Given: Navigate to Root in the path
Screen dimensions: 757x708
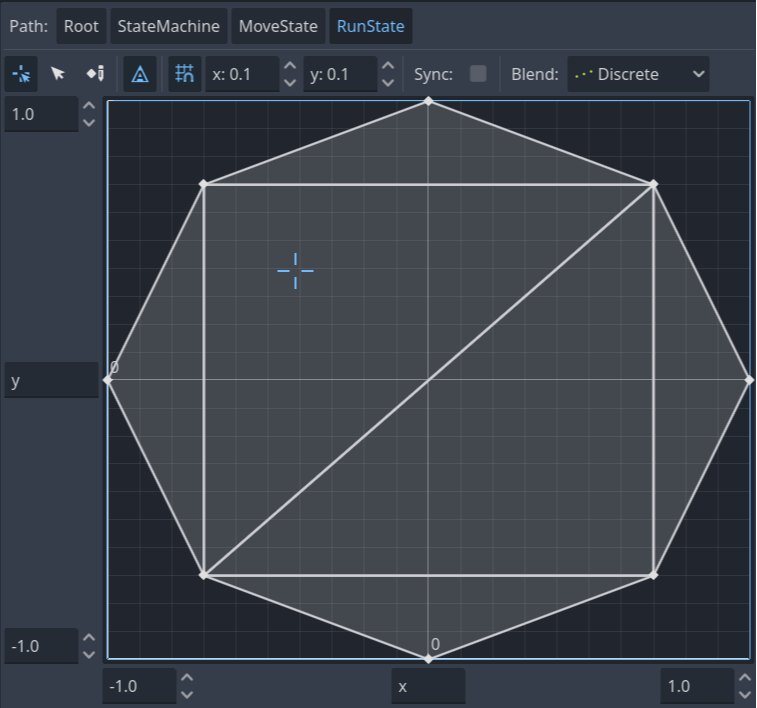Looking at the screenshot, I should tap(81, 26).
